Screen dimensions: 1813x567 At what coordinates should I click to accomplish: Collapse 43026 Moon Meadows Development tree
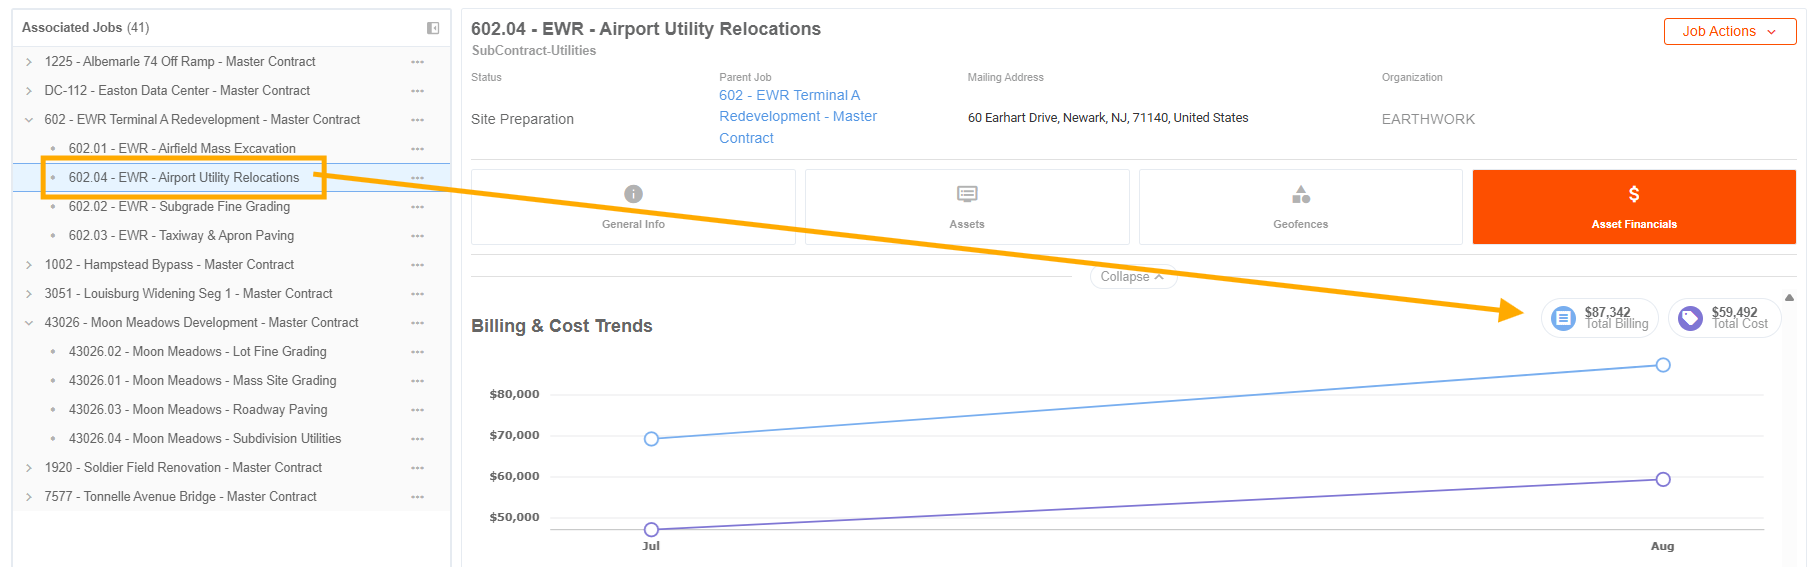tap(29, 323)
